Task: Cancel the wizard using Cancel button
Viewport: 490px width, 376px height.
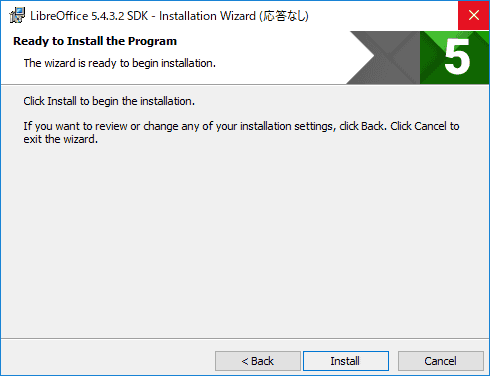Action: 441,361
